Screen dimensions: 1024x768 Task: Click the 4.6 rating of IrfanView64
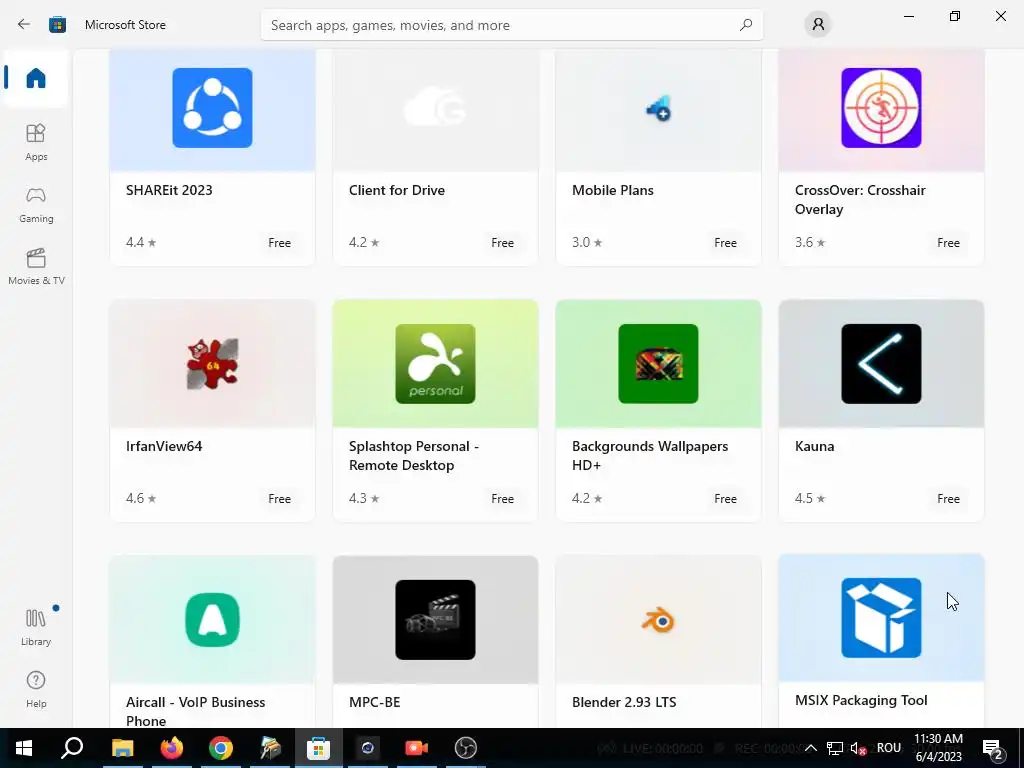click(x=141, y=498)
